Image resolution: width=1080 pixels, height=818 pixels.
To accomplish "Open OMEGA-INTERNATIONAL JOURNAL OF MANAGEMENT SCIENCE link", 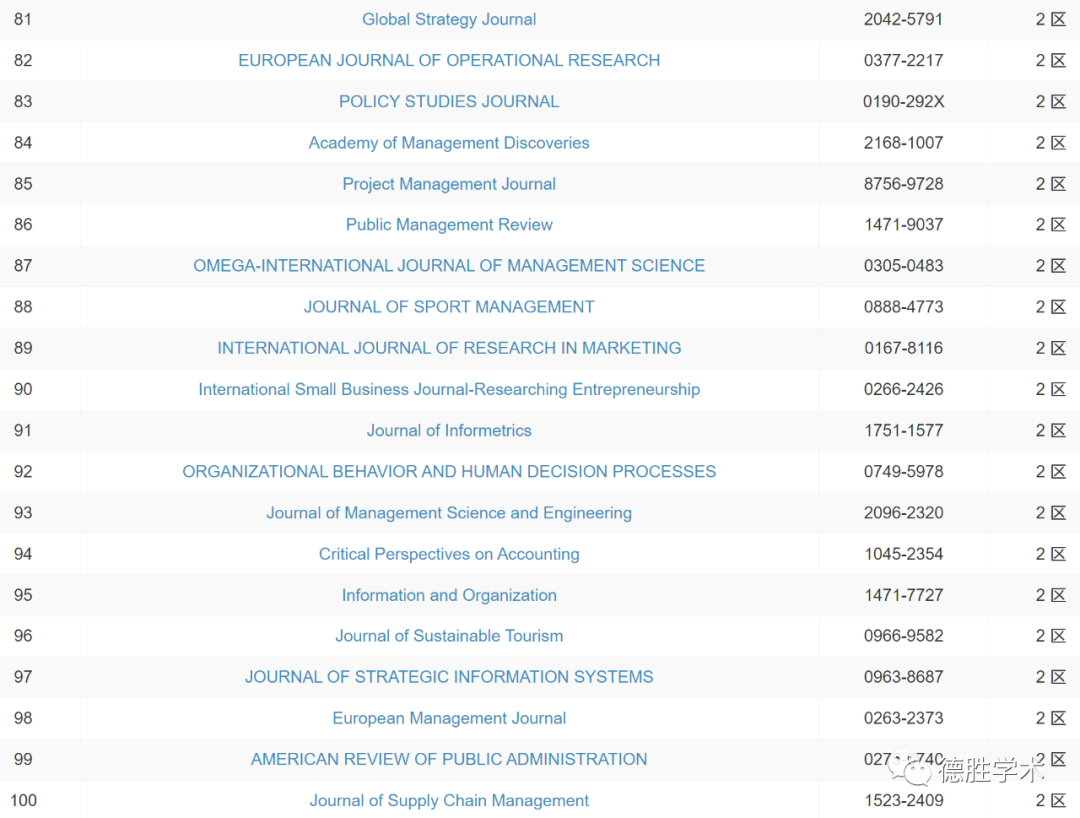I will [449, 266].
